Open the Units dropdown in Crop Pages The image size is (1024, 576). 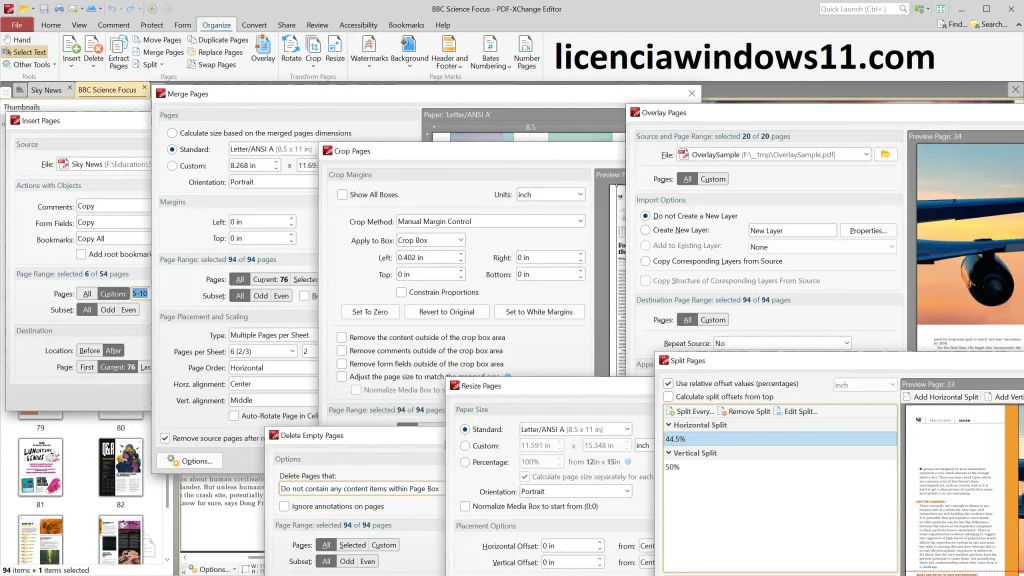tap(551, 195)
